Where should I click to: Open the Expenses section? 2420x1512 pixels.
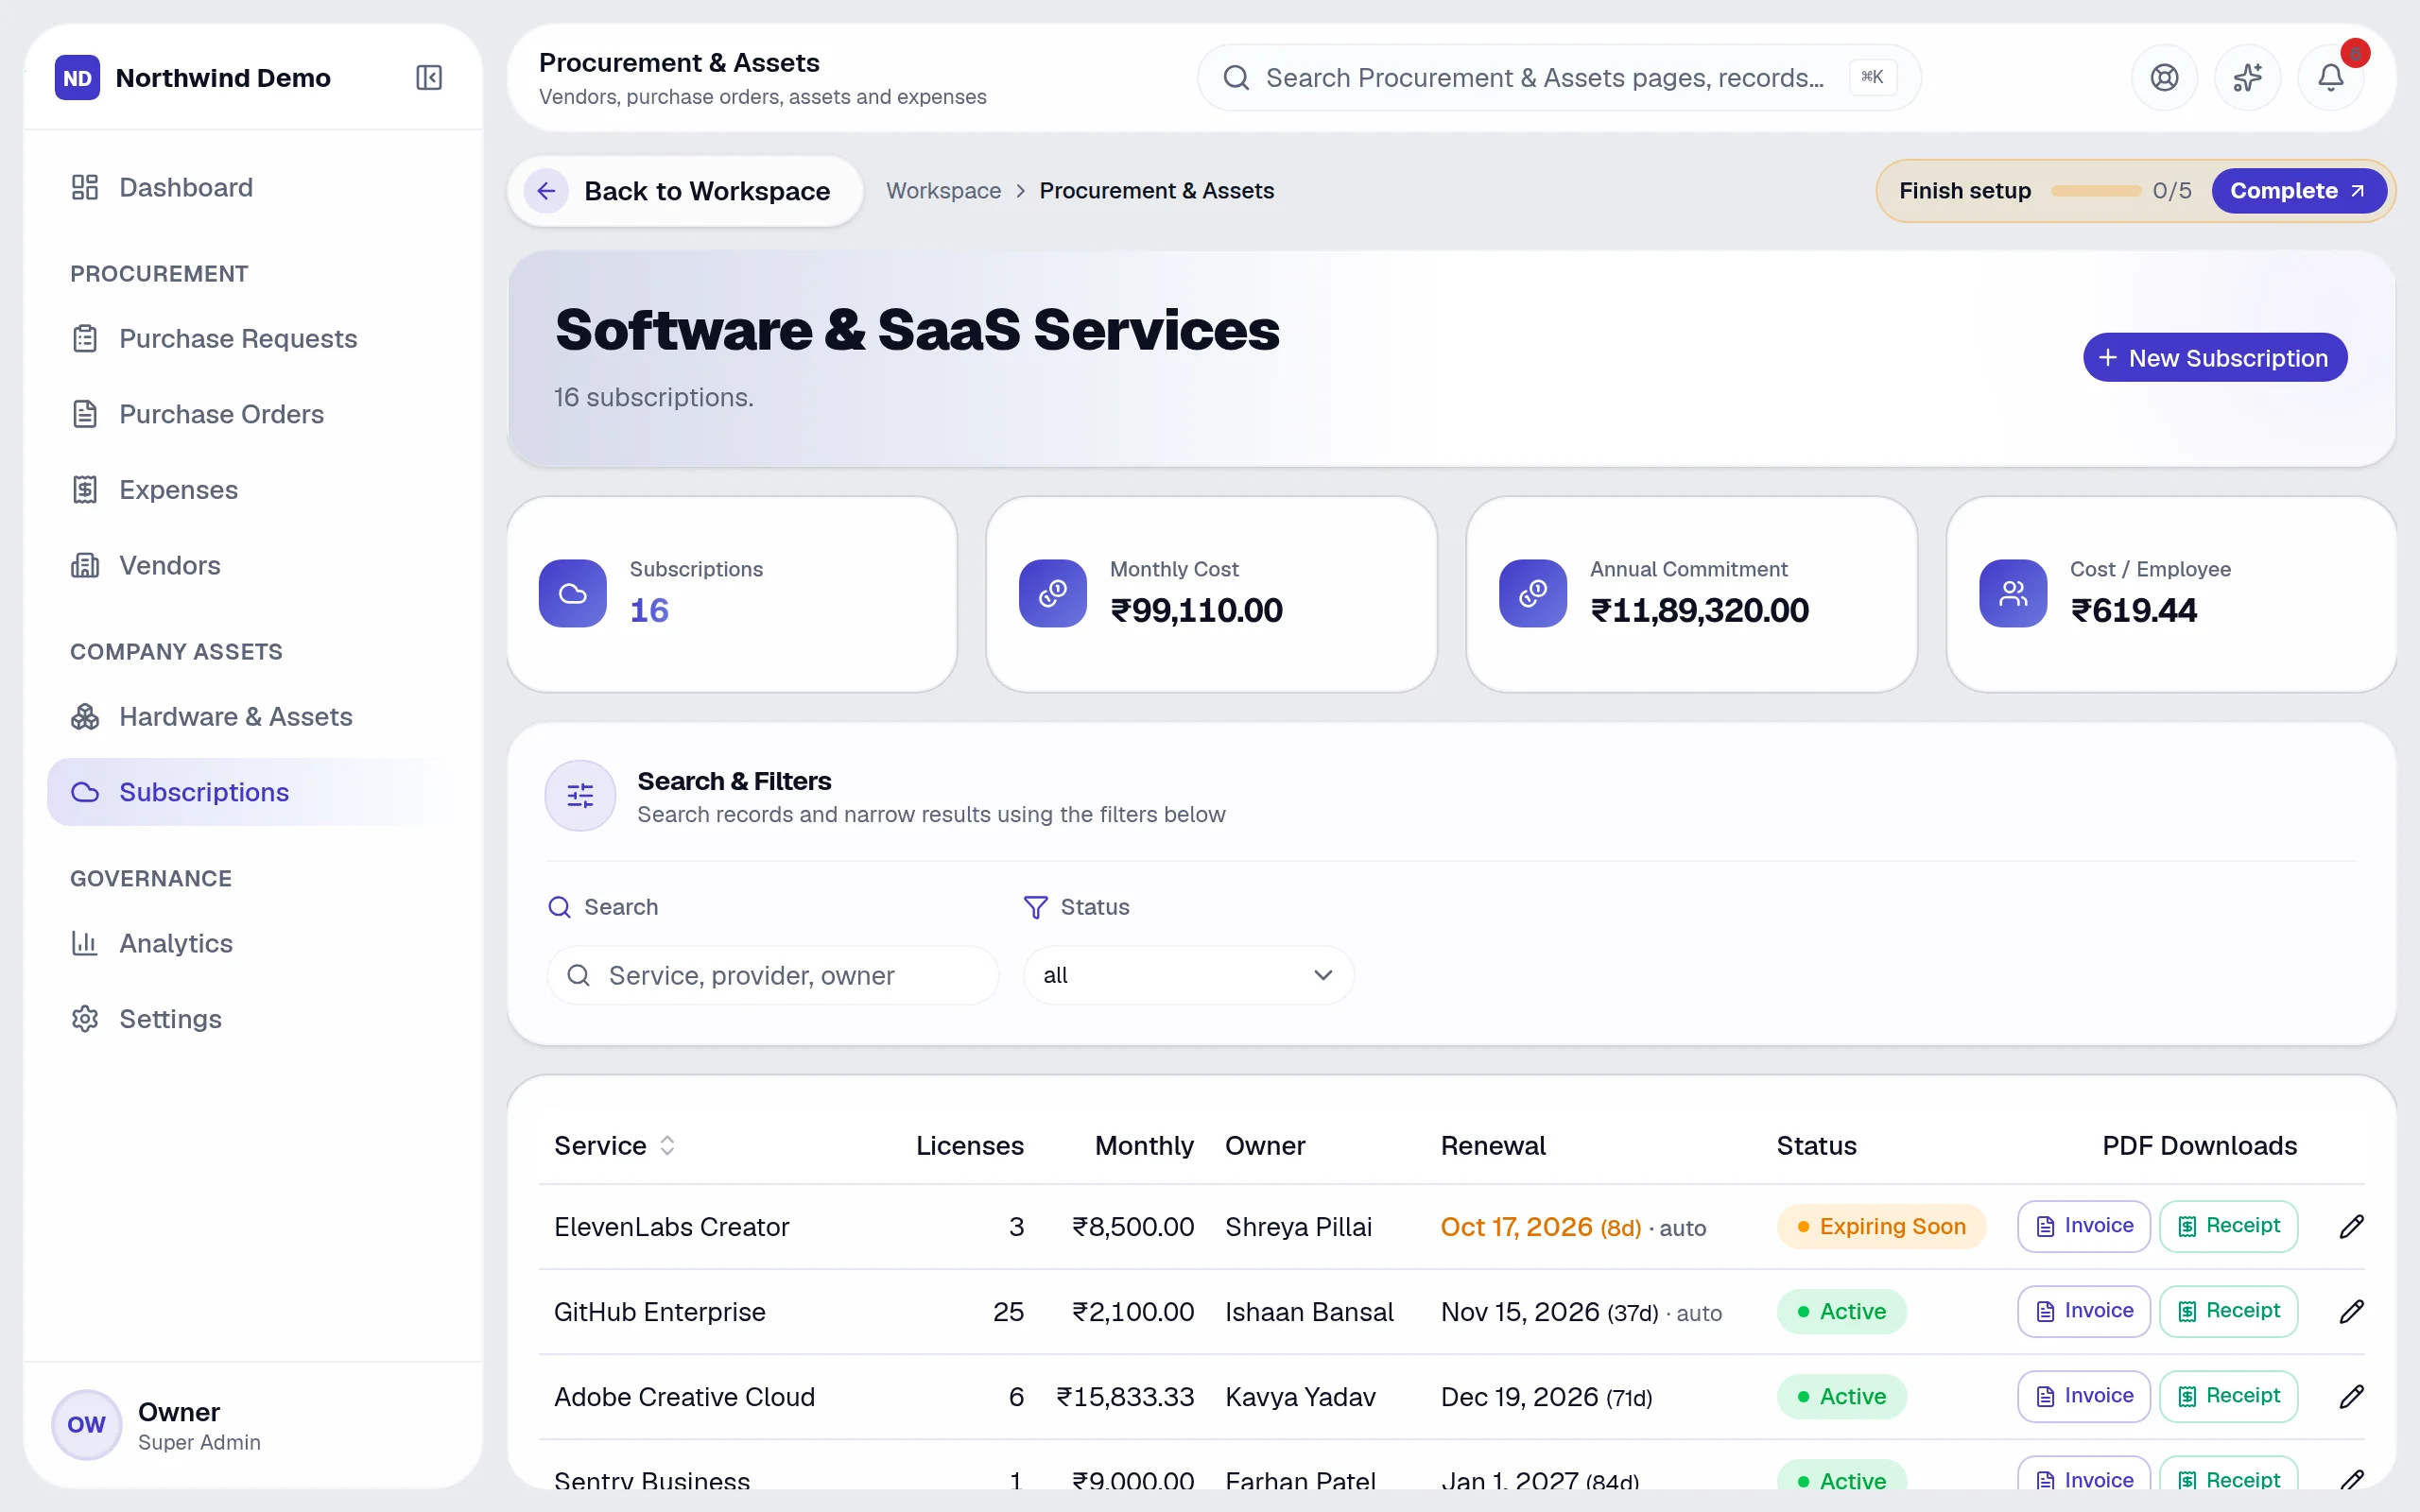coord(252,490)
